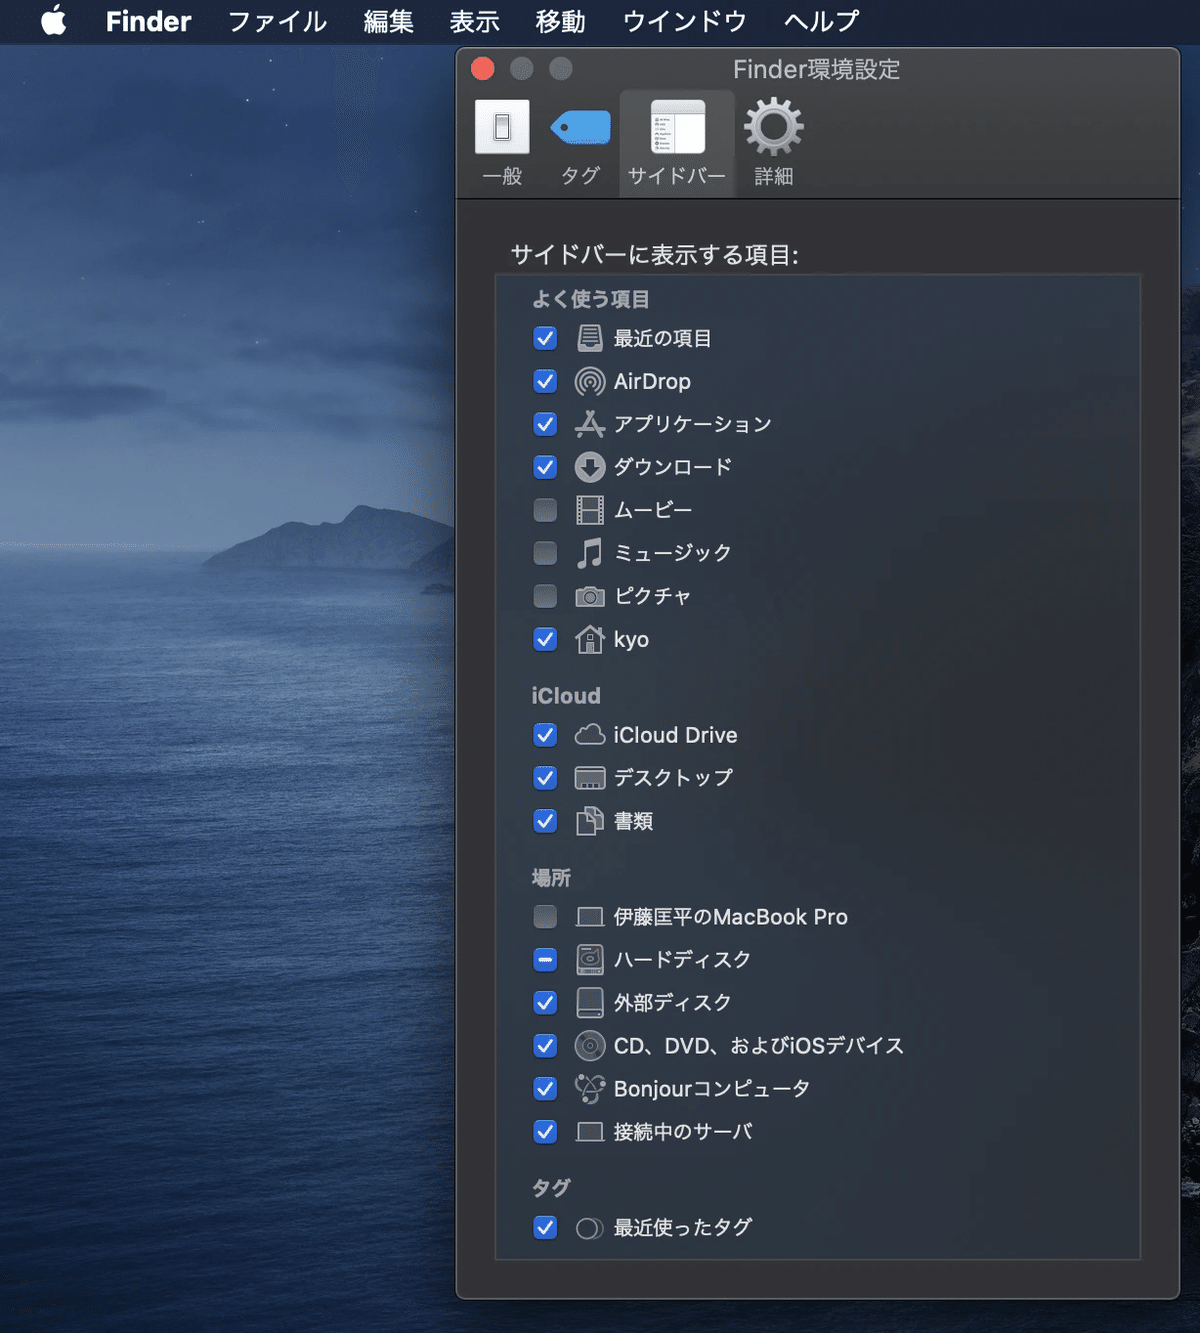This screenshot has width=1200, height=1333.
Task: Click the 接続中のサーバ display icon
Action: tap(590, 1132)
